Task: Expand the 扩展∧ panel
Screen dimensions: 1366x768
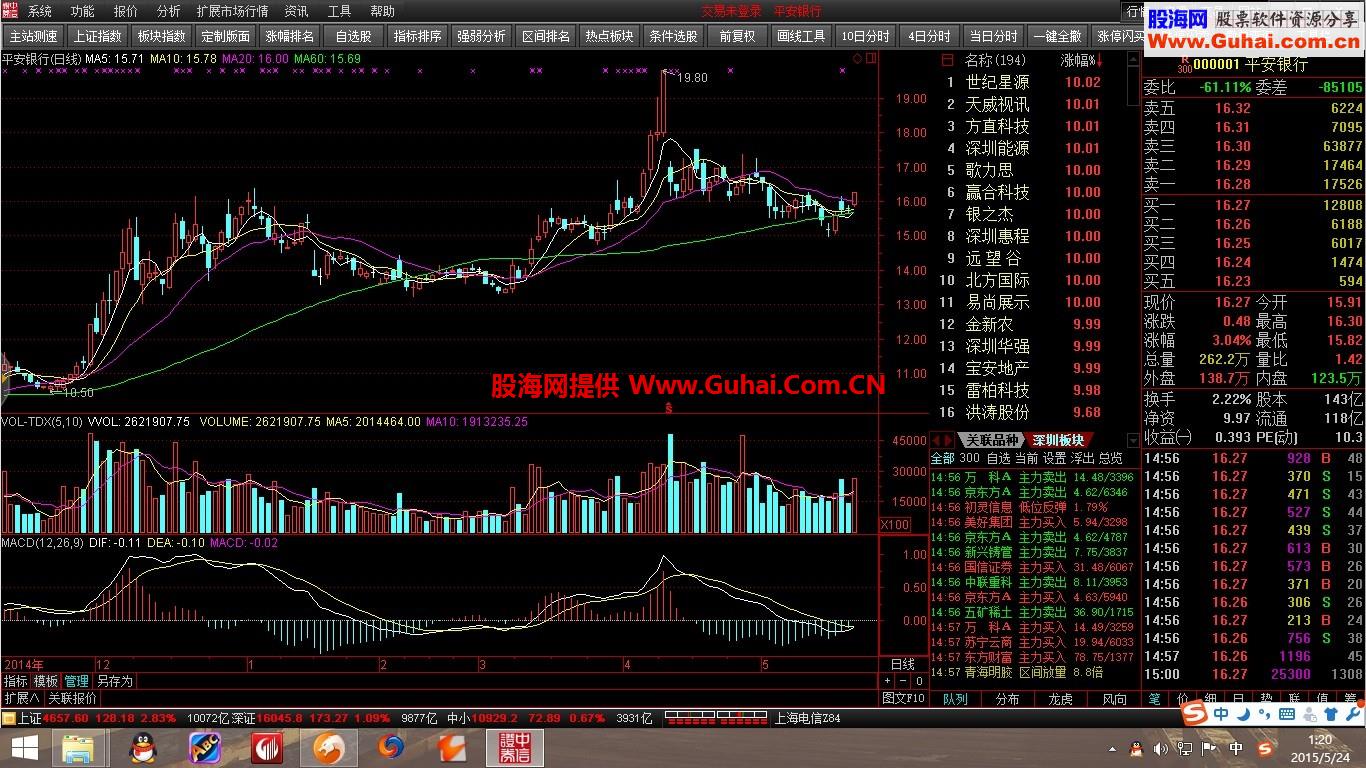Action: coord(22,698)
